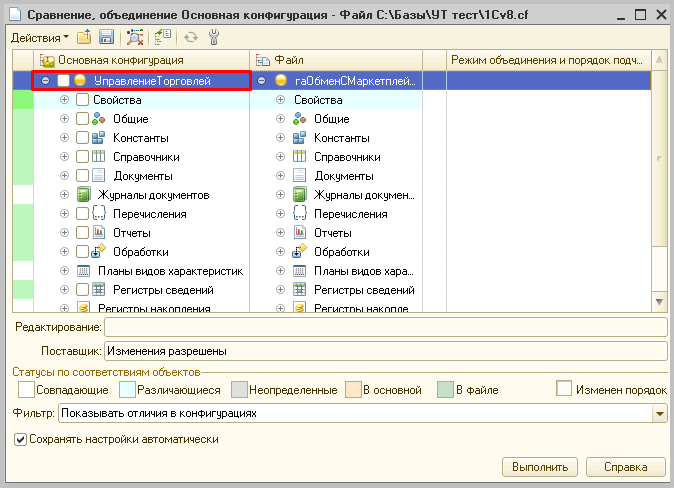Click the Файл column header
Image resolution: width=674 pixels, height=488 pixels.
click(x=336, y=60)
